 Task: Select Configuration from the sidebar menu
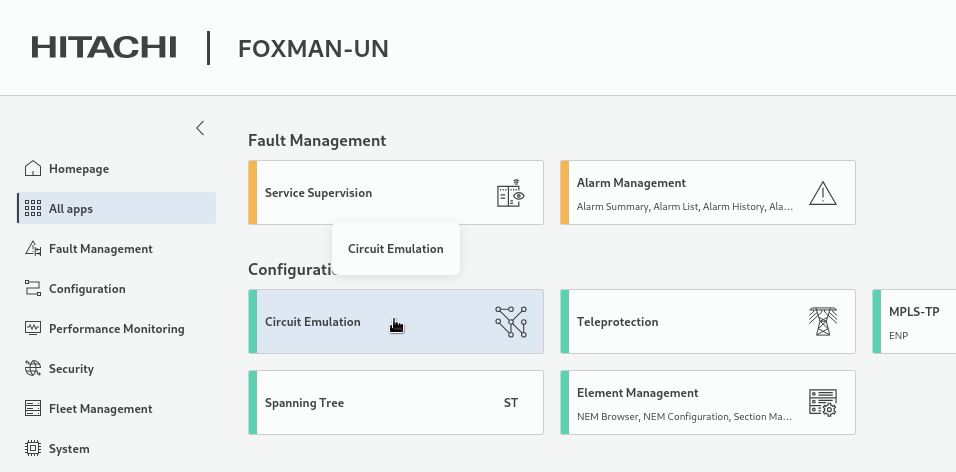pos(87,289)
